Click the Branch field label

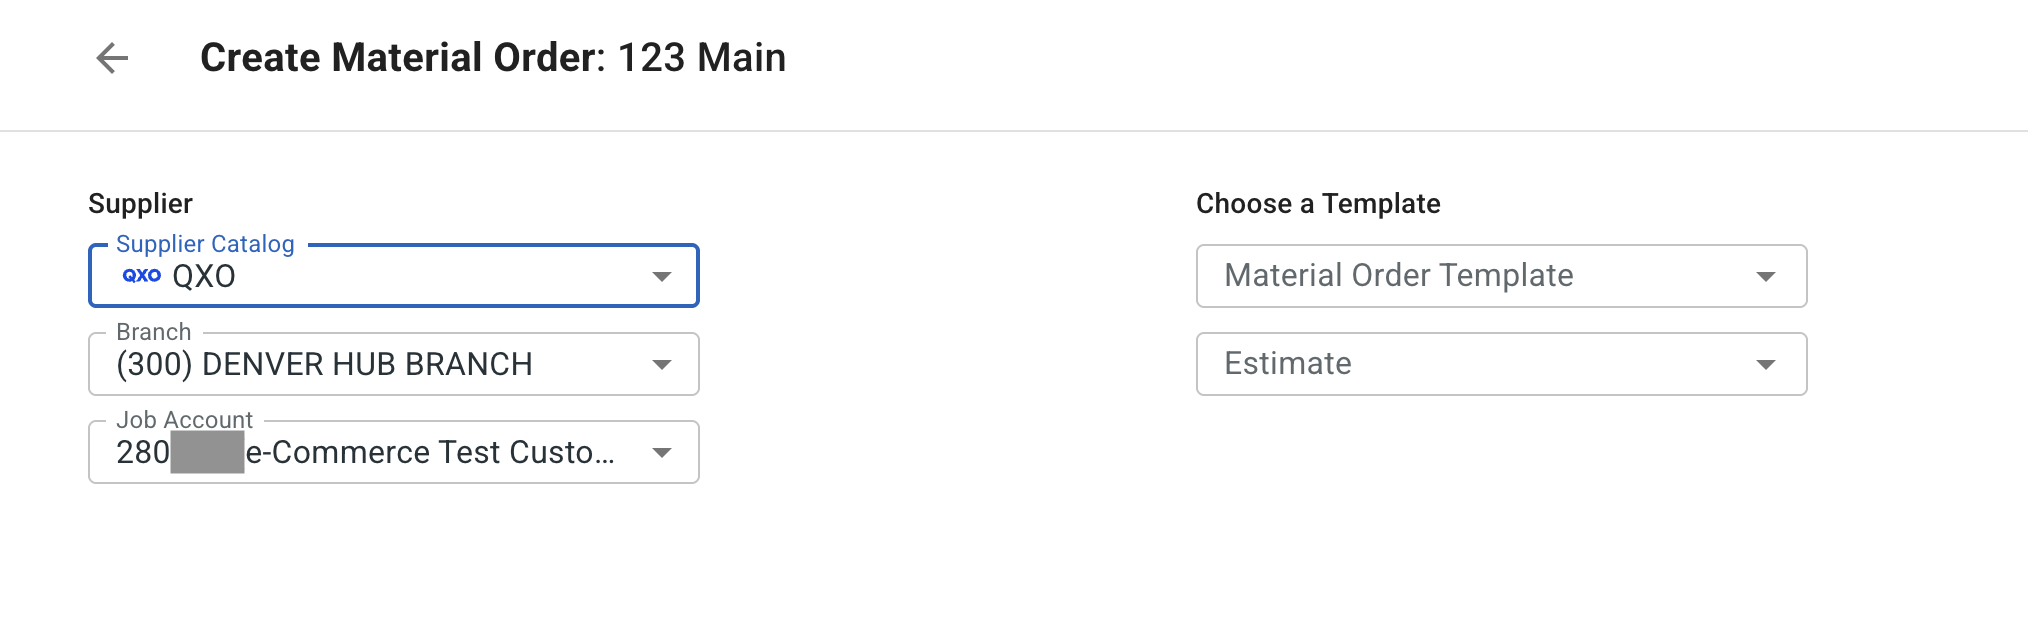tap(153, 332)
